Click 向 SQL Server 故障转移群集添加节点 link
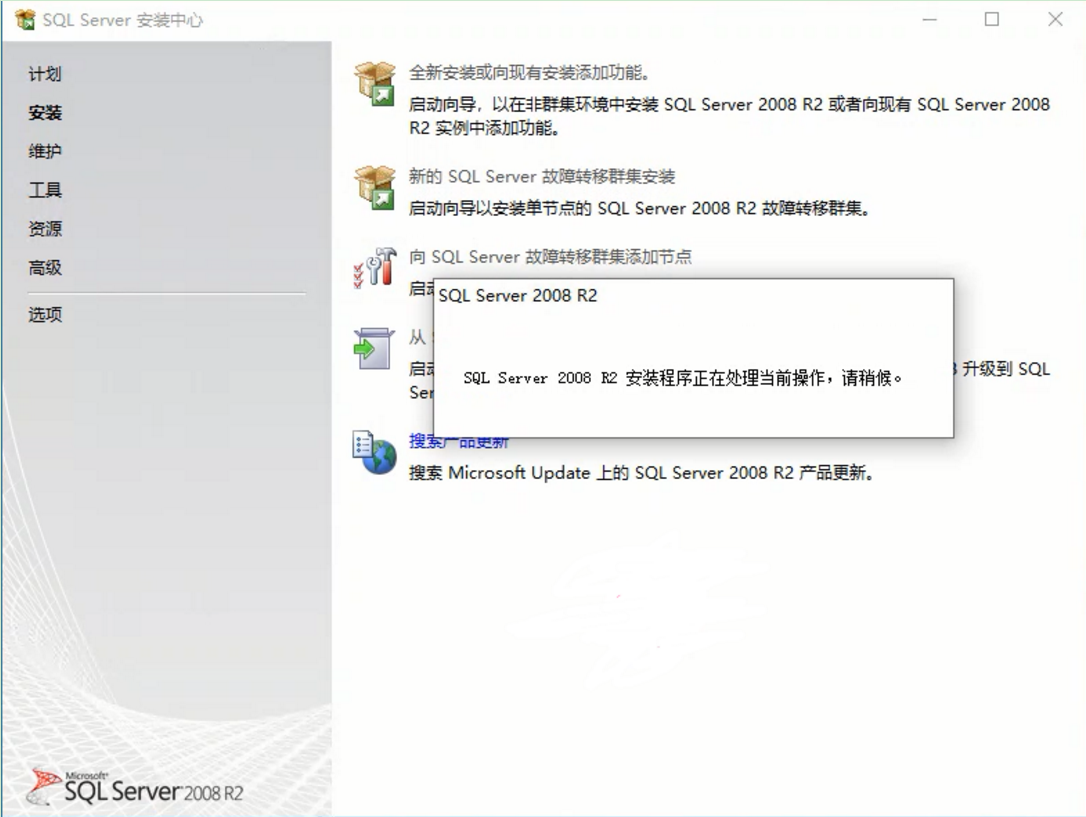Image resolution: width=1086 pixels, height=817 pixels. coord(550,257)
